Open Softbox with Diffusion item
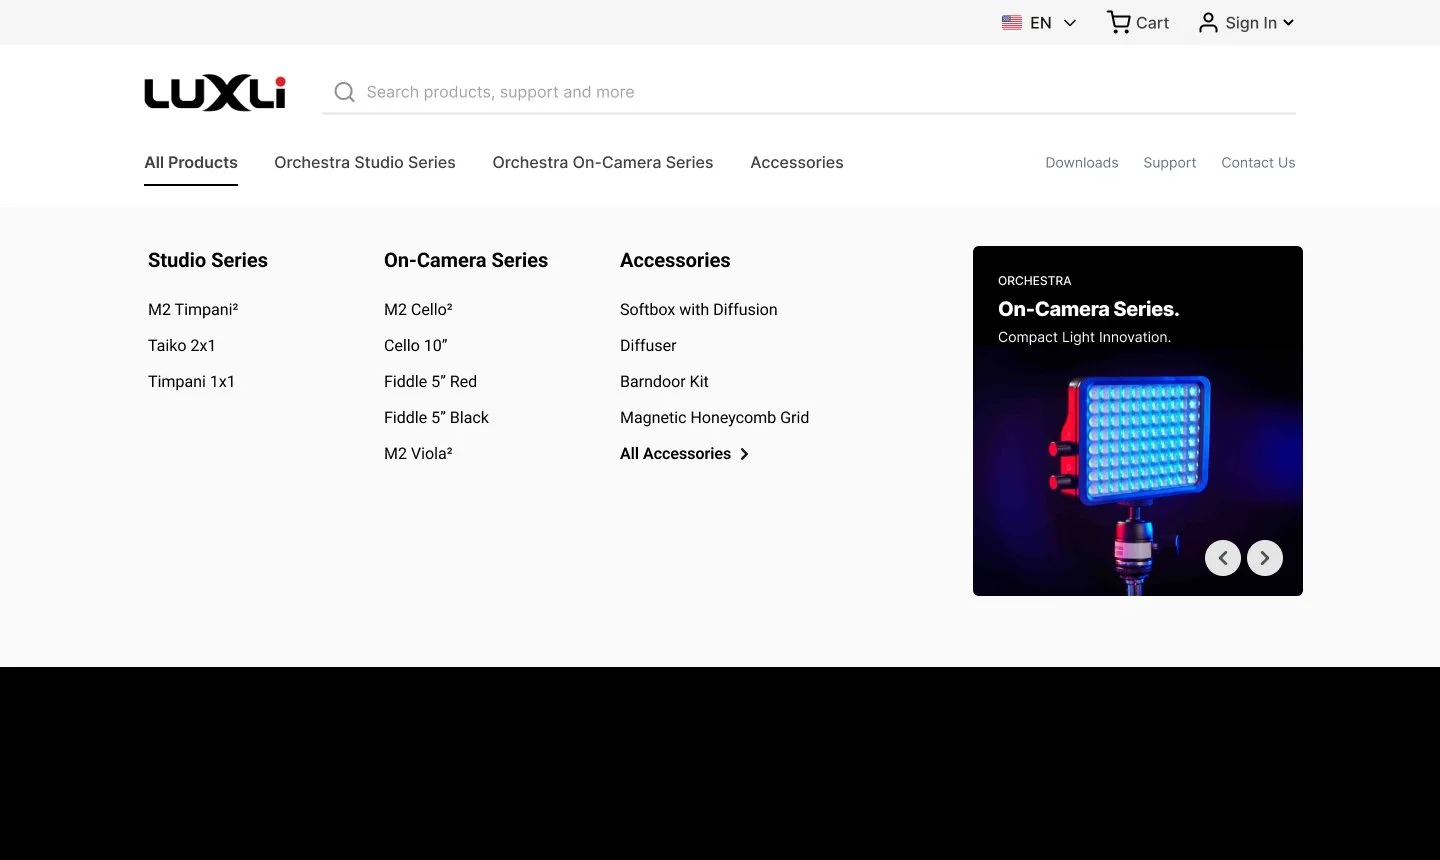 [x=699, y=309]
